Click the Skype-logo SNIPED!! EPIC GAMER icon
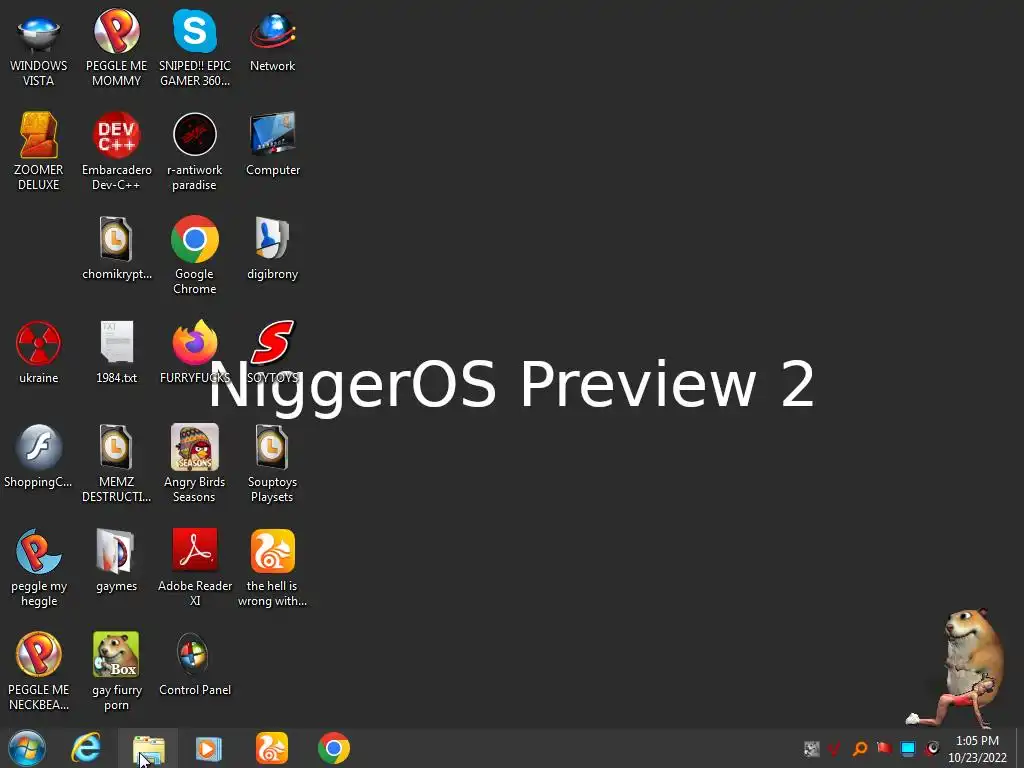 pos(195,48)
